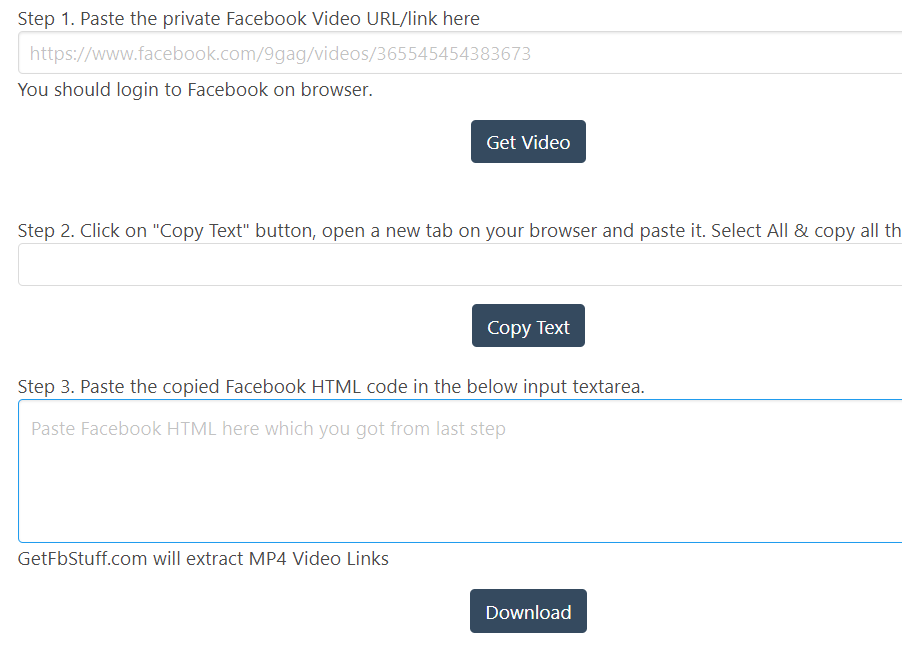902x665 pixels.
Task: Click the 9gag sample URL placeholder text
Action: (x=280, y=54)
